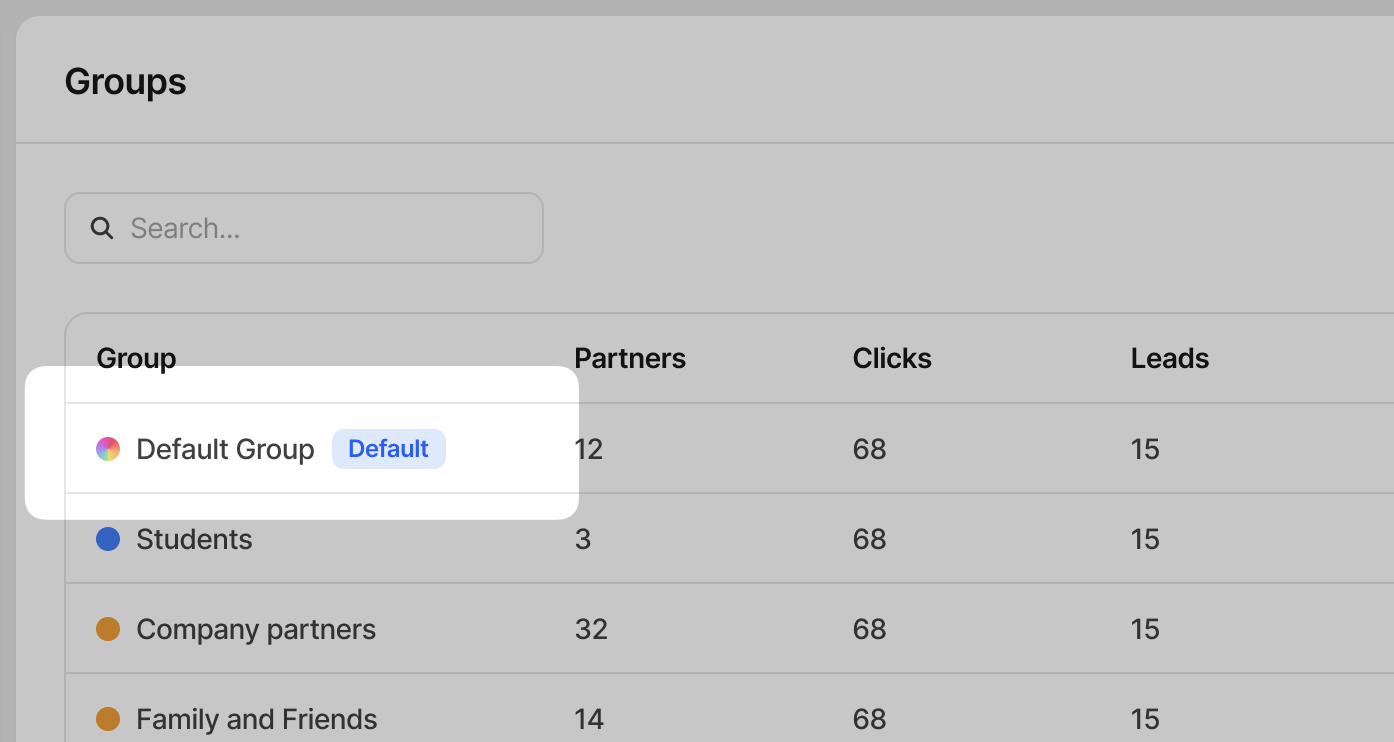Click Company partners count 32
Screen dimensions: 1394x742
click(x=591, y=629)
